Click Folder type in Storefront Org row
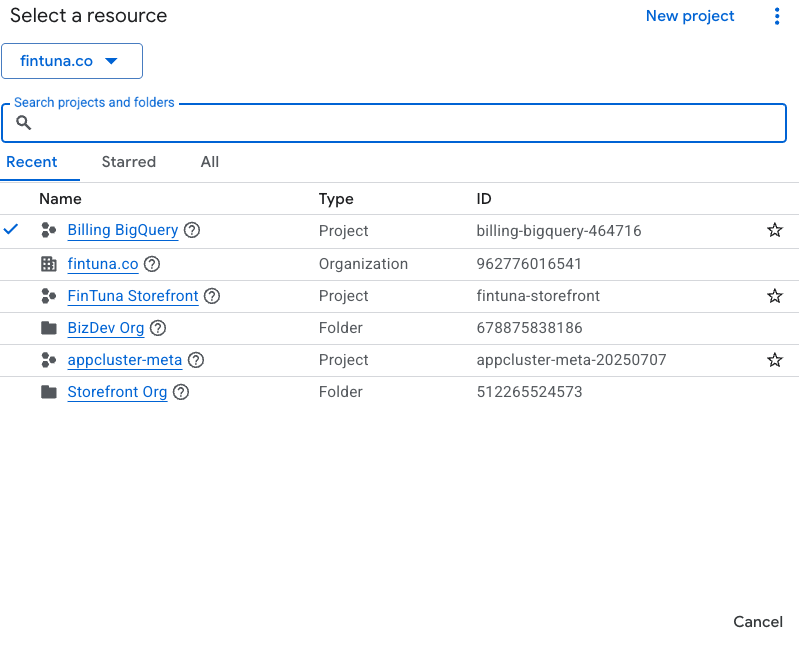 point(340,392)
